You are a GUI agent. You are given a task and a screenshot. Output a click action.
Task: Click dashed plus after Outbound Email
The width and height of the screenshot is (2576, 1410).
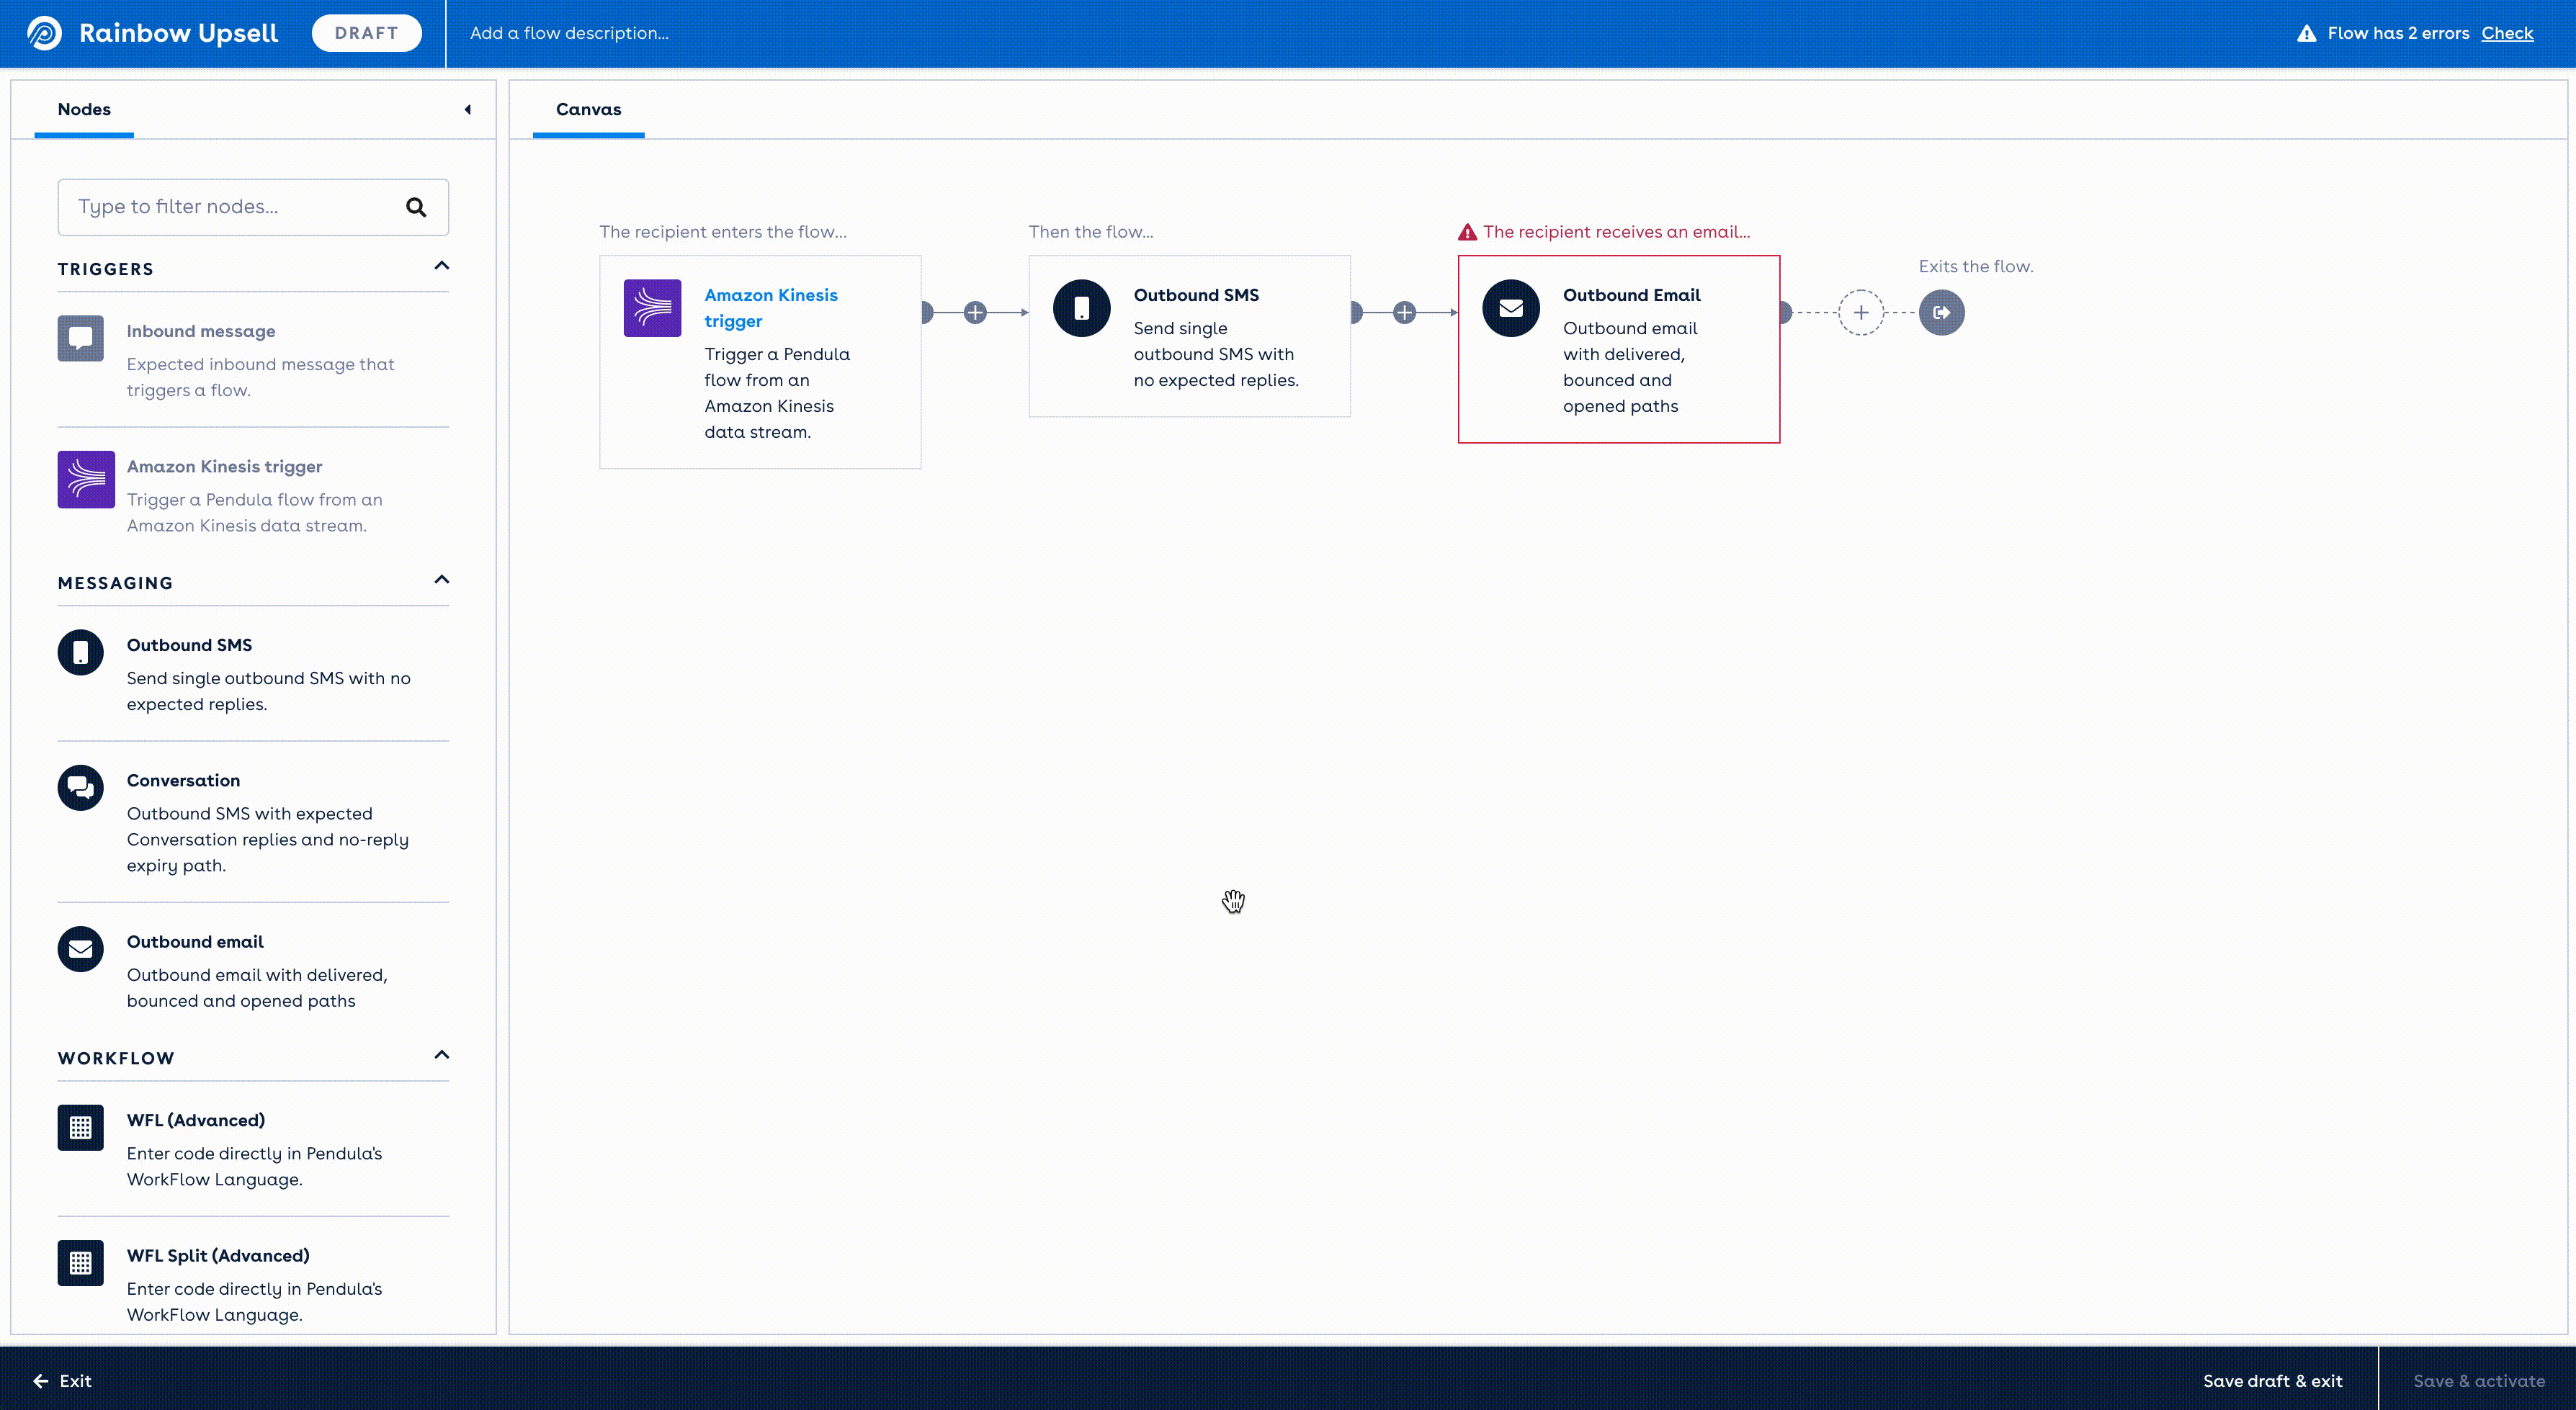click(1861, 313)
